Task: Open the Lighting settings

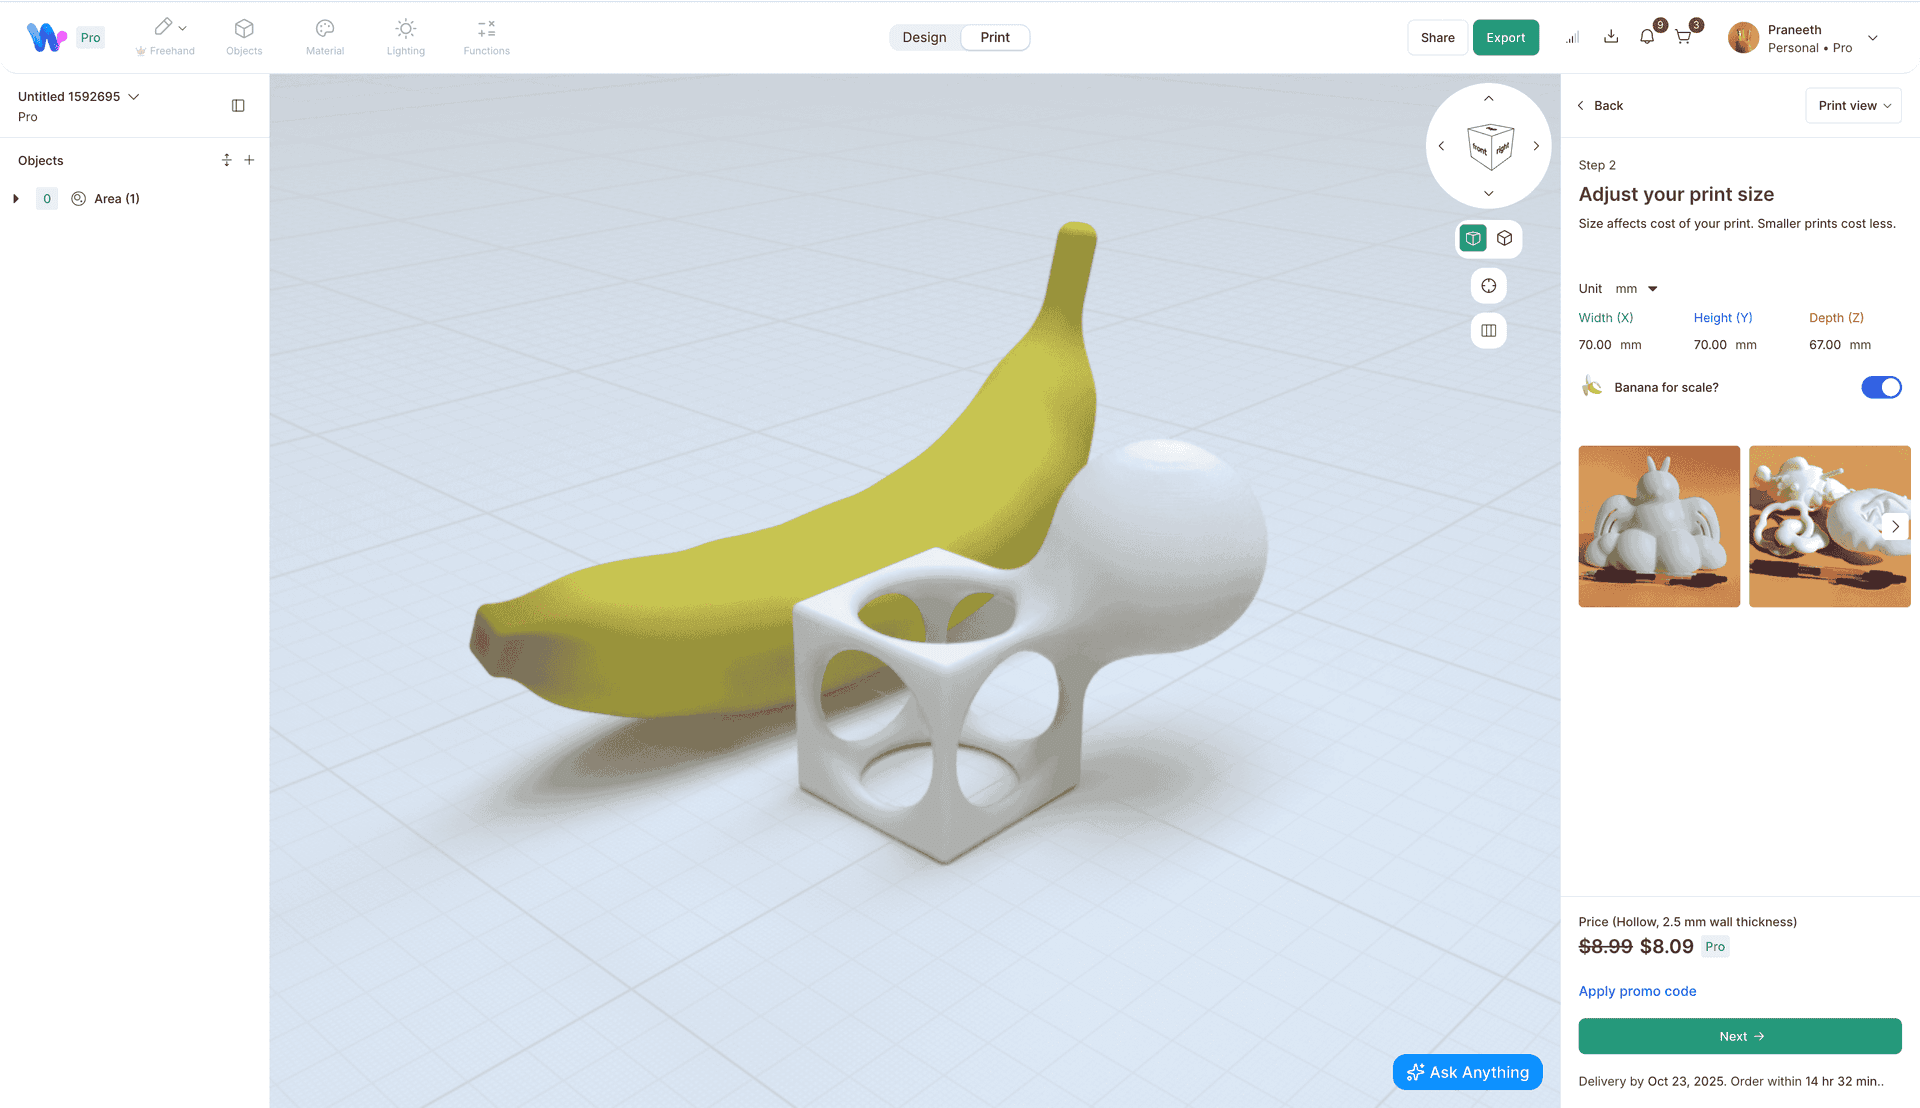Action: [x=405, y=37]
